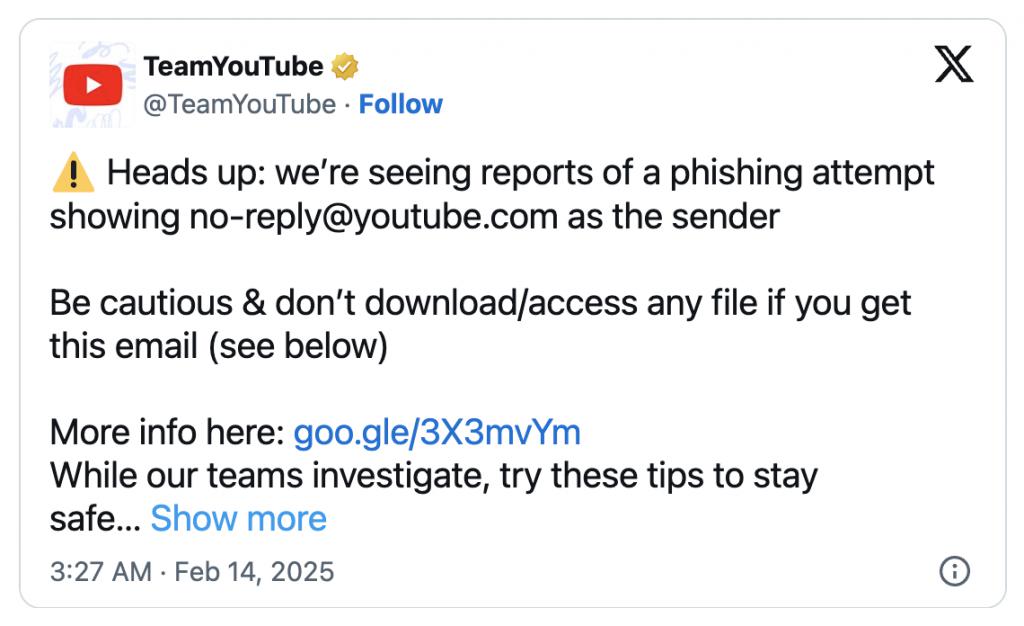
Task: Click the "Heads up" phishing sentence
Action: coord(492,195)
